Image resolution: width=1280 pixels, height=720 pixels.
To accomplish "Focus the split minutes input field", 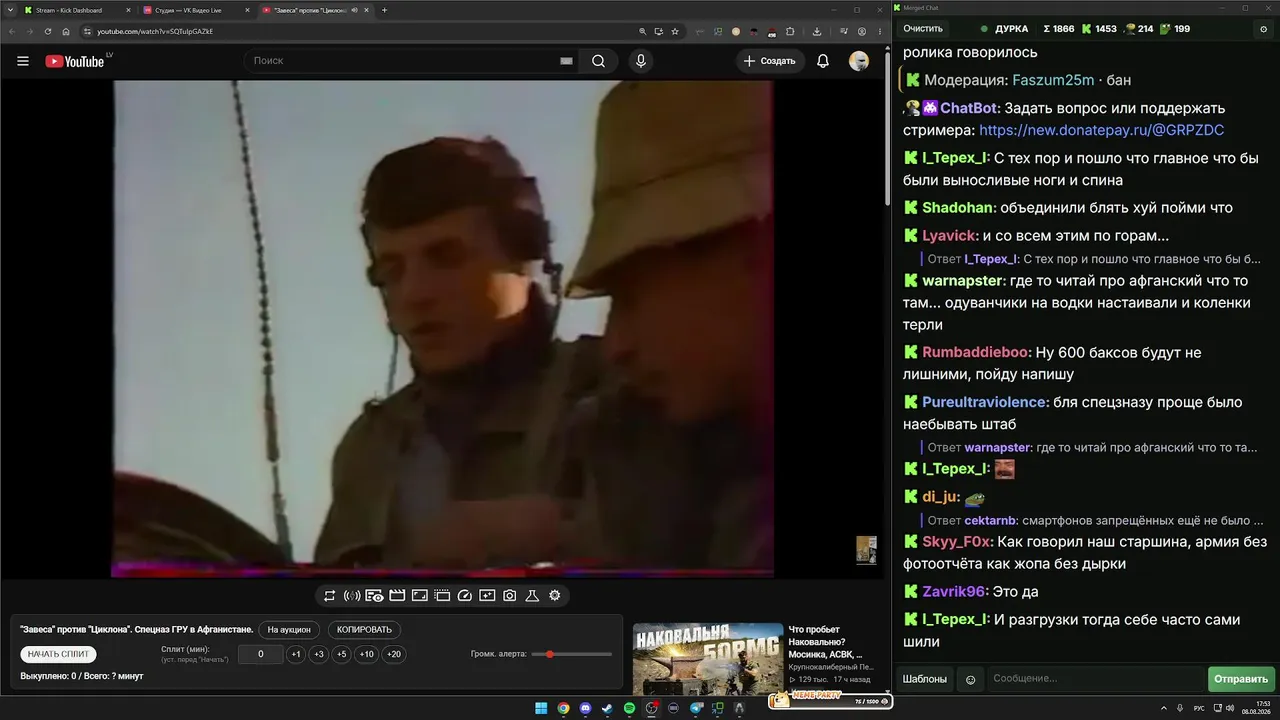I will point(260,654).
